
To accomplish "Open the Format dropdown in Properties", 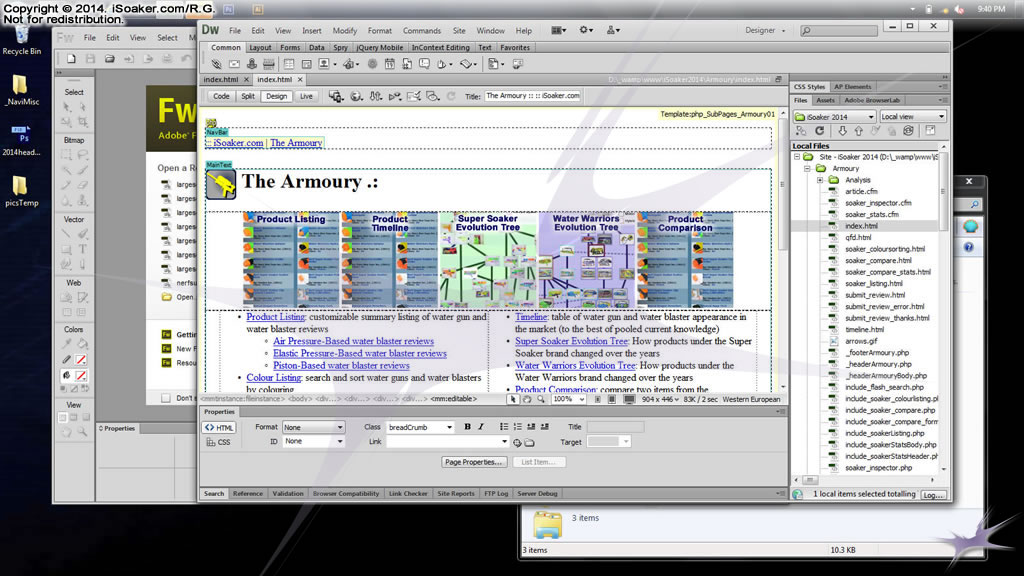I will coord(313,427).
